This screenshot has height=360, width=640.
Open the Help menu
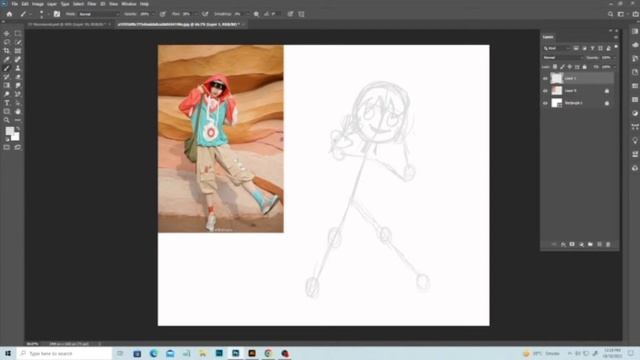[144, 4]
